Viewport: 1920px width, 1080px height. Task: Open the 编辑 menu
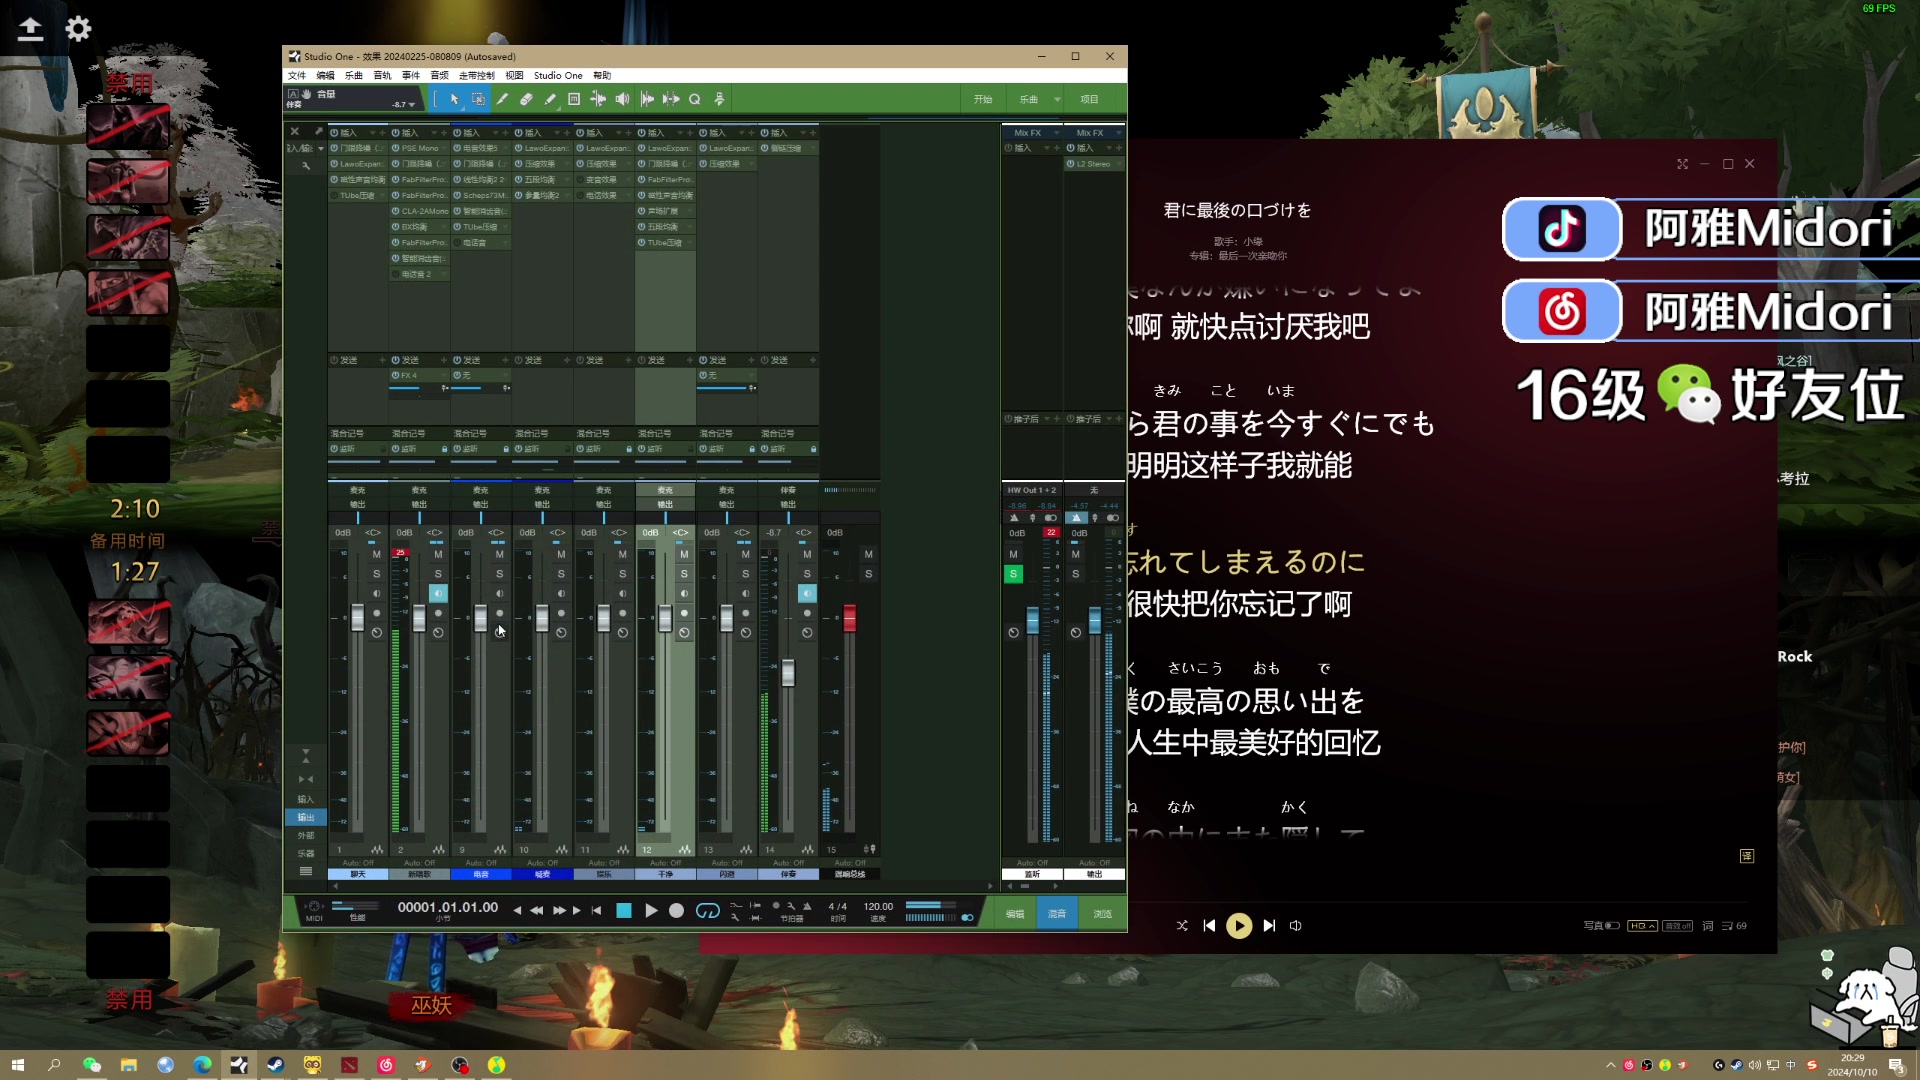(x=326, y=75)
